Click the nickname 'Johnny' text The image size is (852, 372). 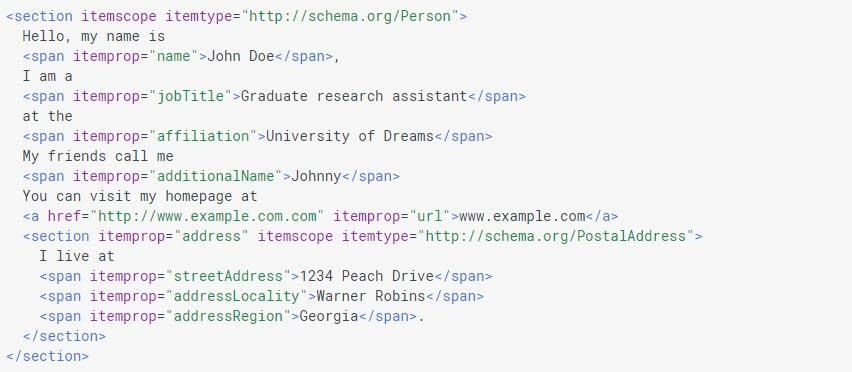316,176
